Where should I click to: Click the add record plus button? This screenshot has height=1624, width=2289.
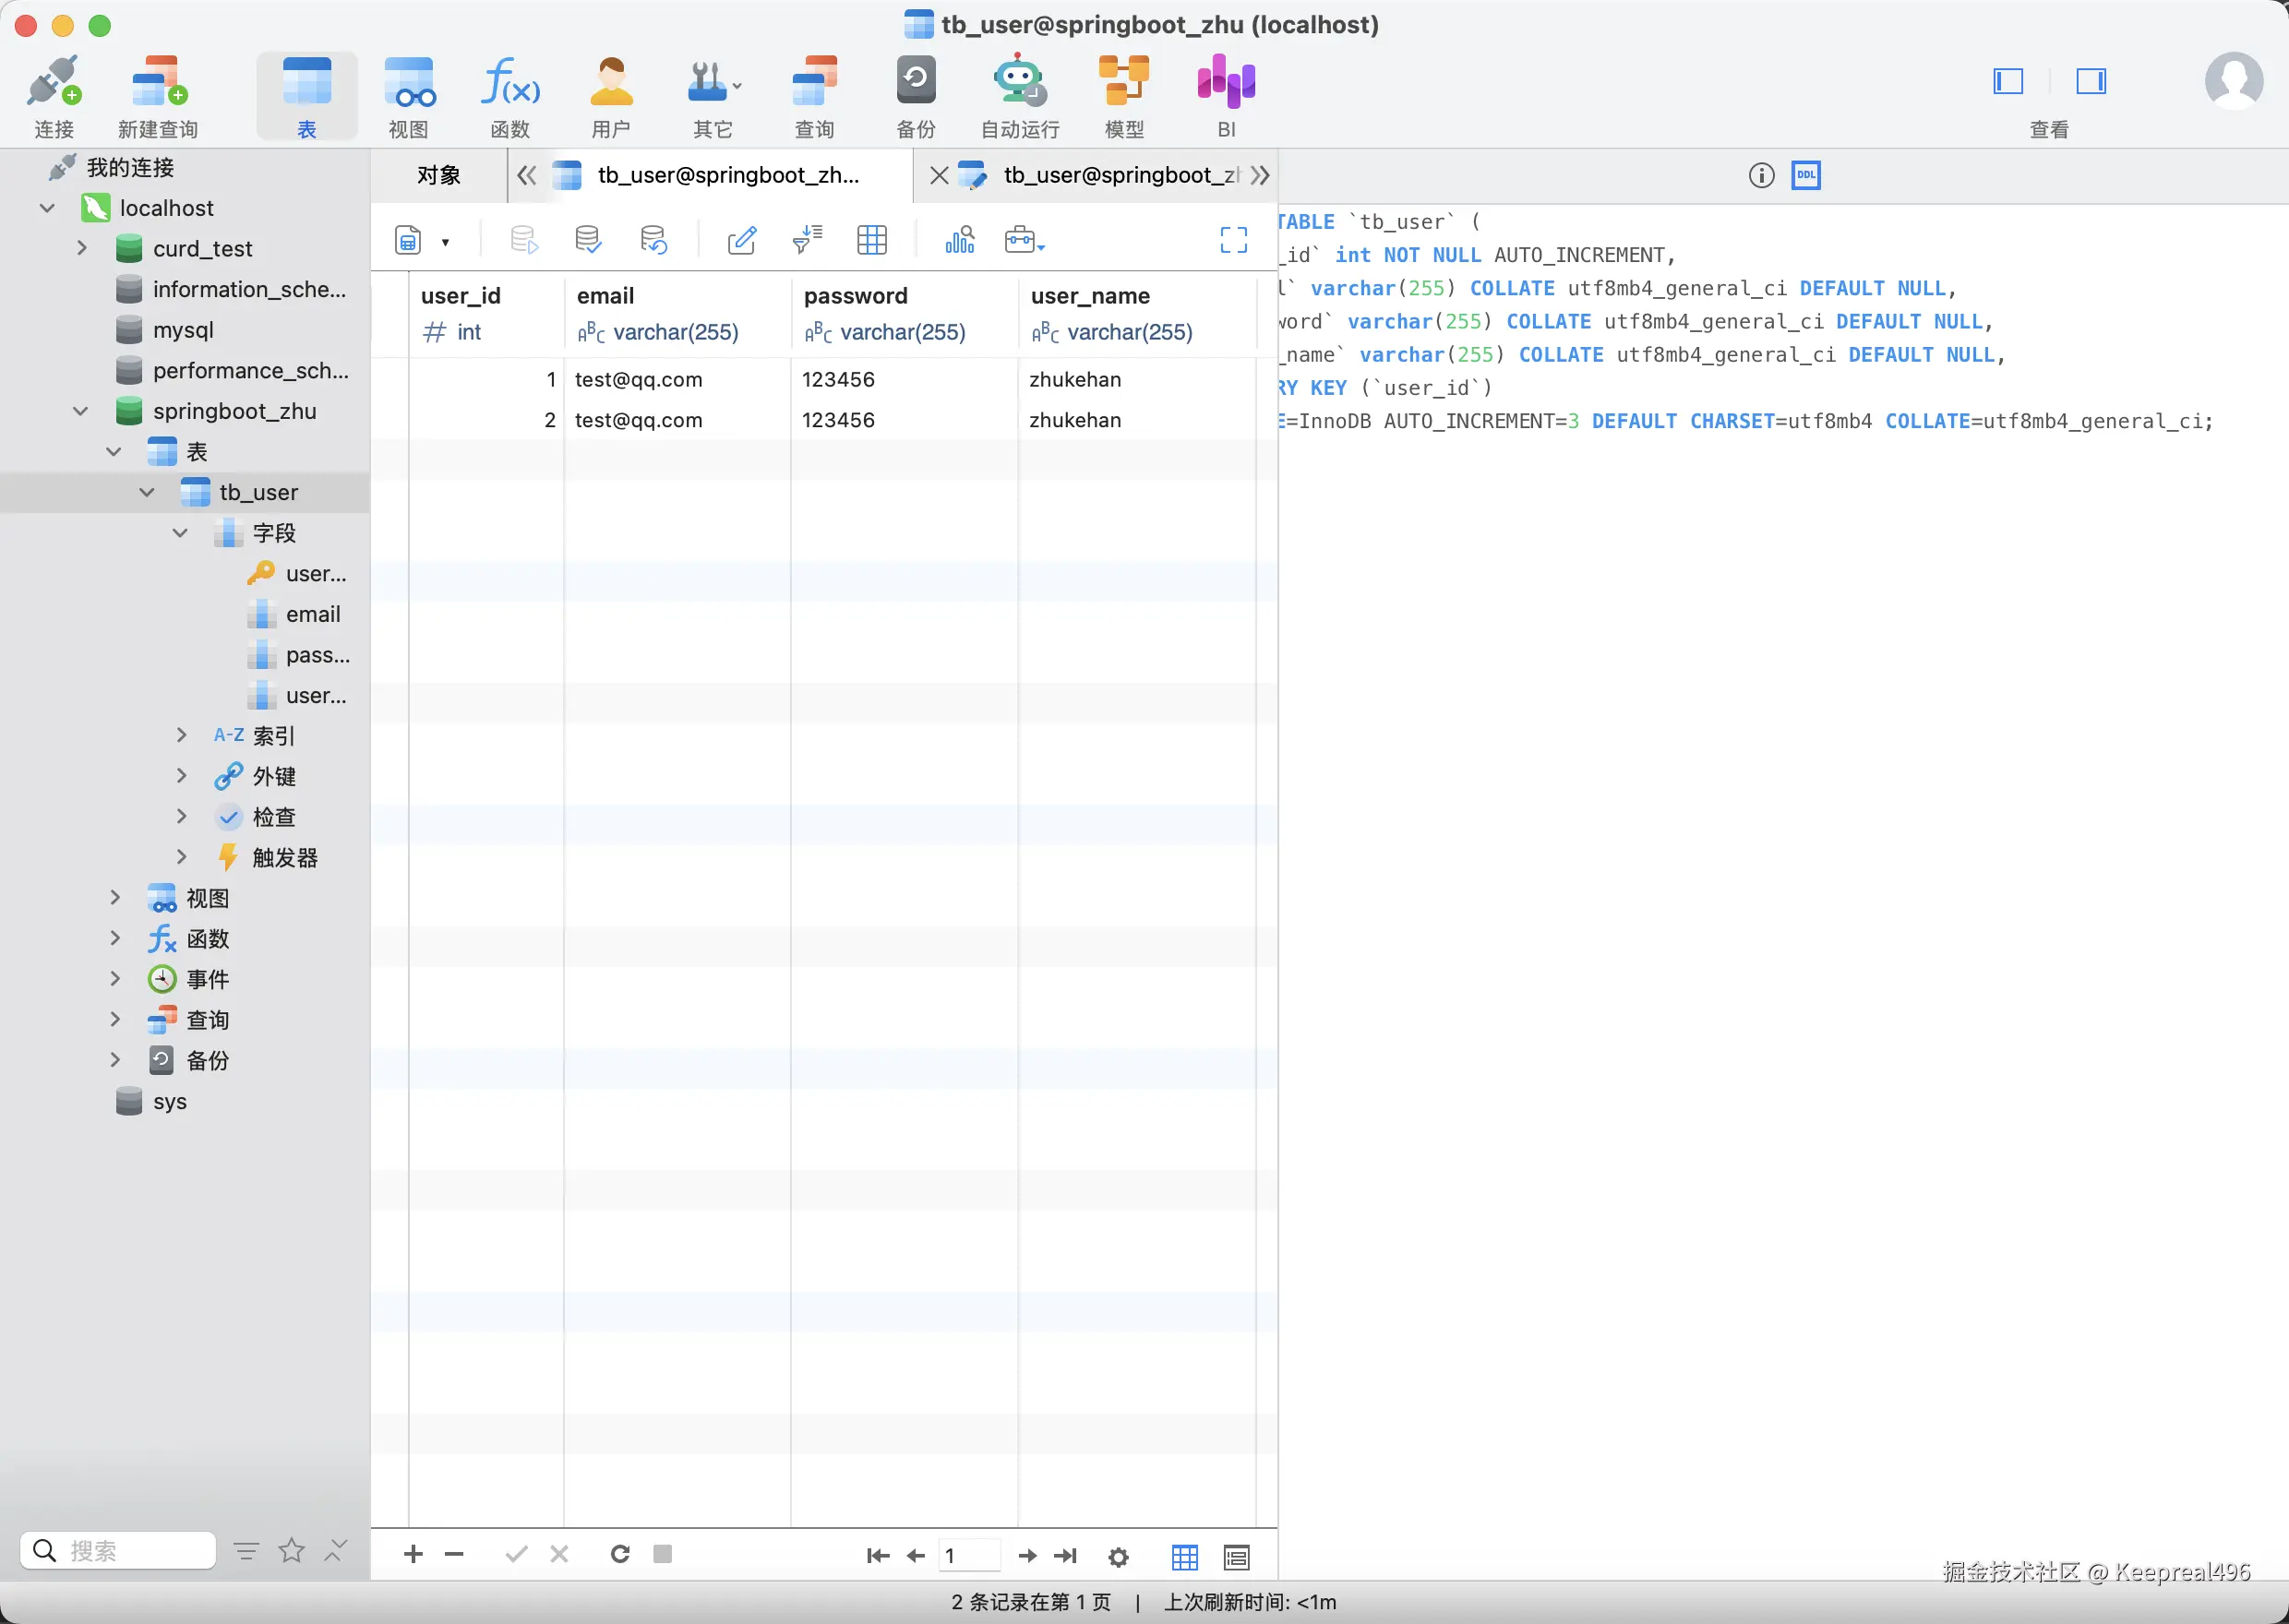pyautogui.click(x=413, y=1554)
